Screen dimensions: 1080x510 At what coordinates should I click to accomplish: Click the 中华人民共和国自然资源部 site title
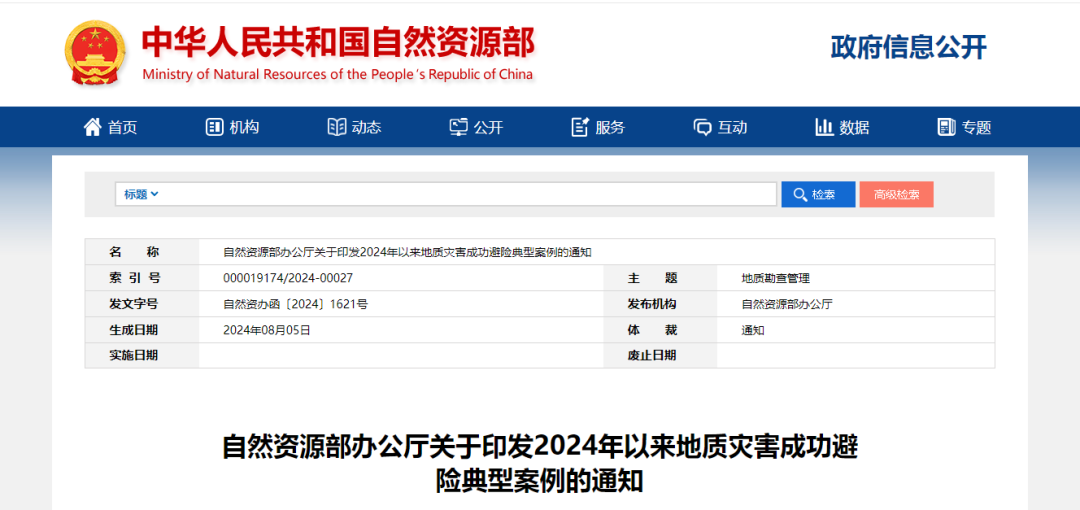coord(338,43)
